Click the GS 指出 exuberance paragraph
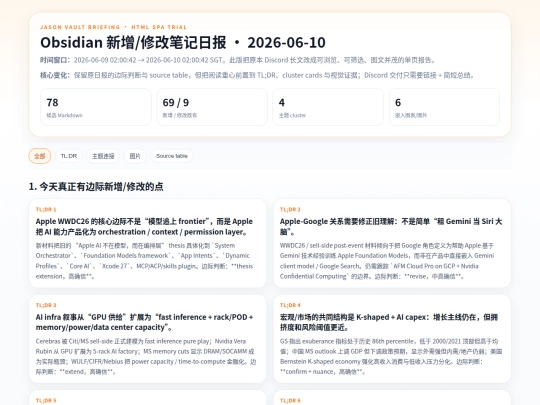This screenshot has height=405, width=540. tap(391, 356)
